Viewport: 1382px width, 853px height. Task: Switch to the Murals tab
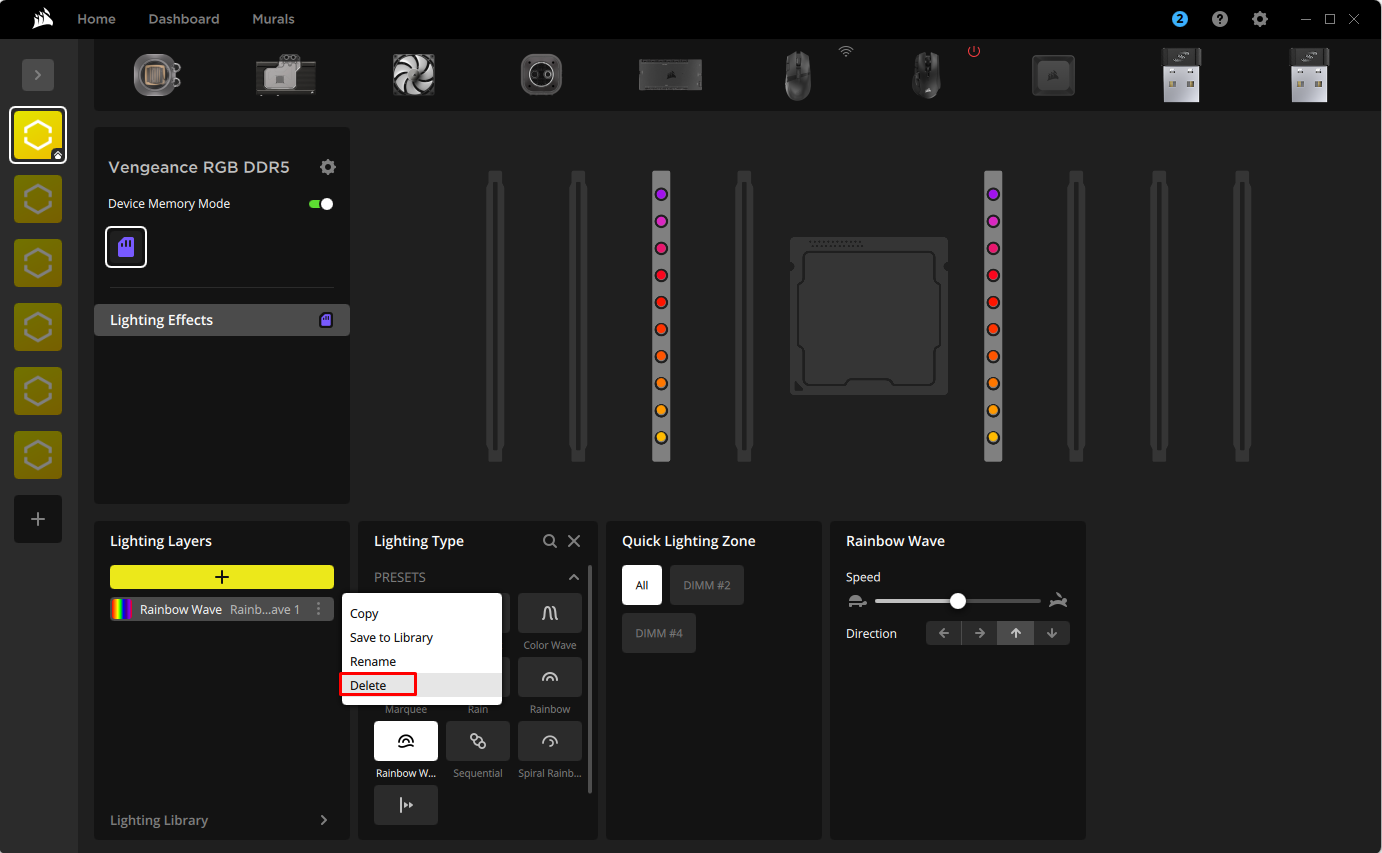tap(273, 19)
